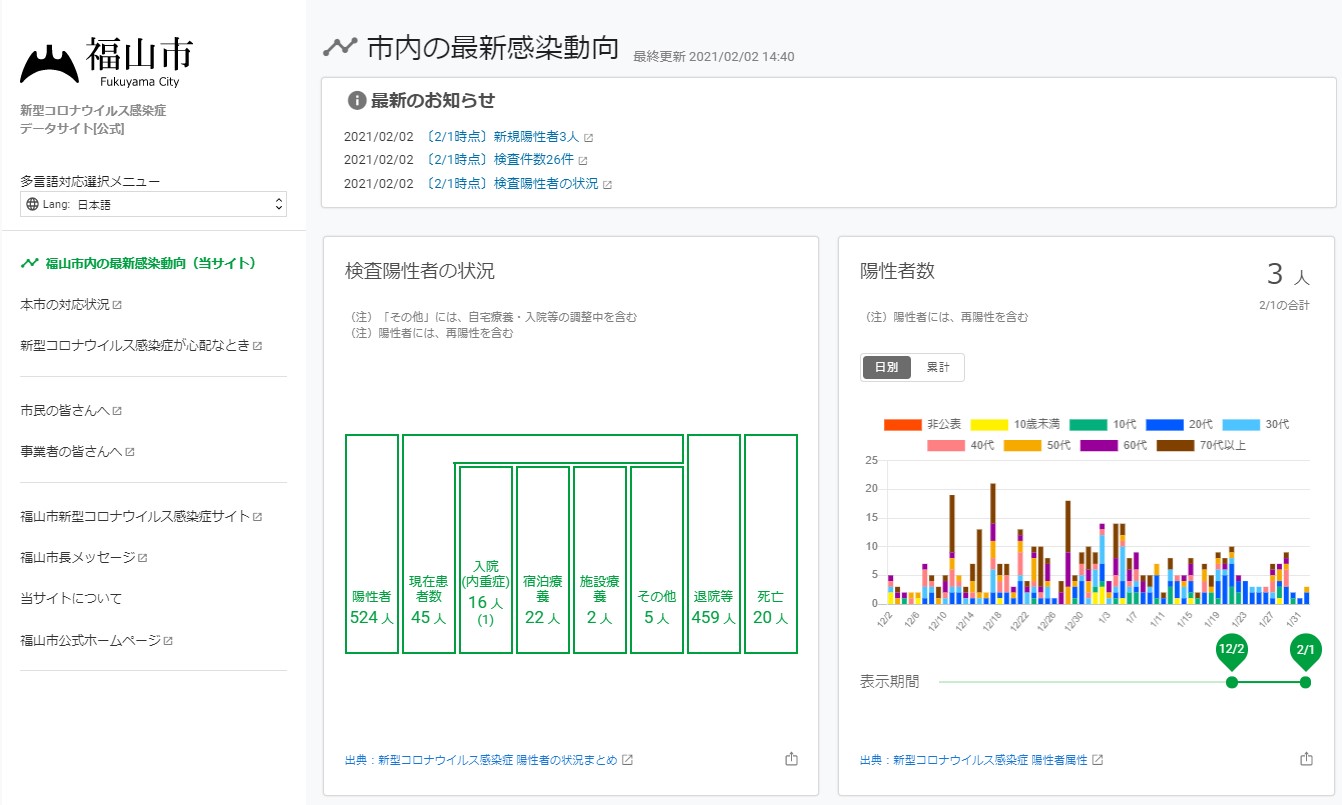This screenshot has width=1342, height=805.
Task: Click the 施設療養 2人 box
Action: tap(600, 560)
